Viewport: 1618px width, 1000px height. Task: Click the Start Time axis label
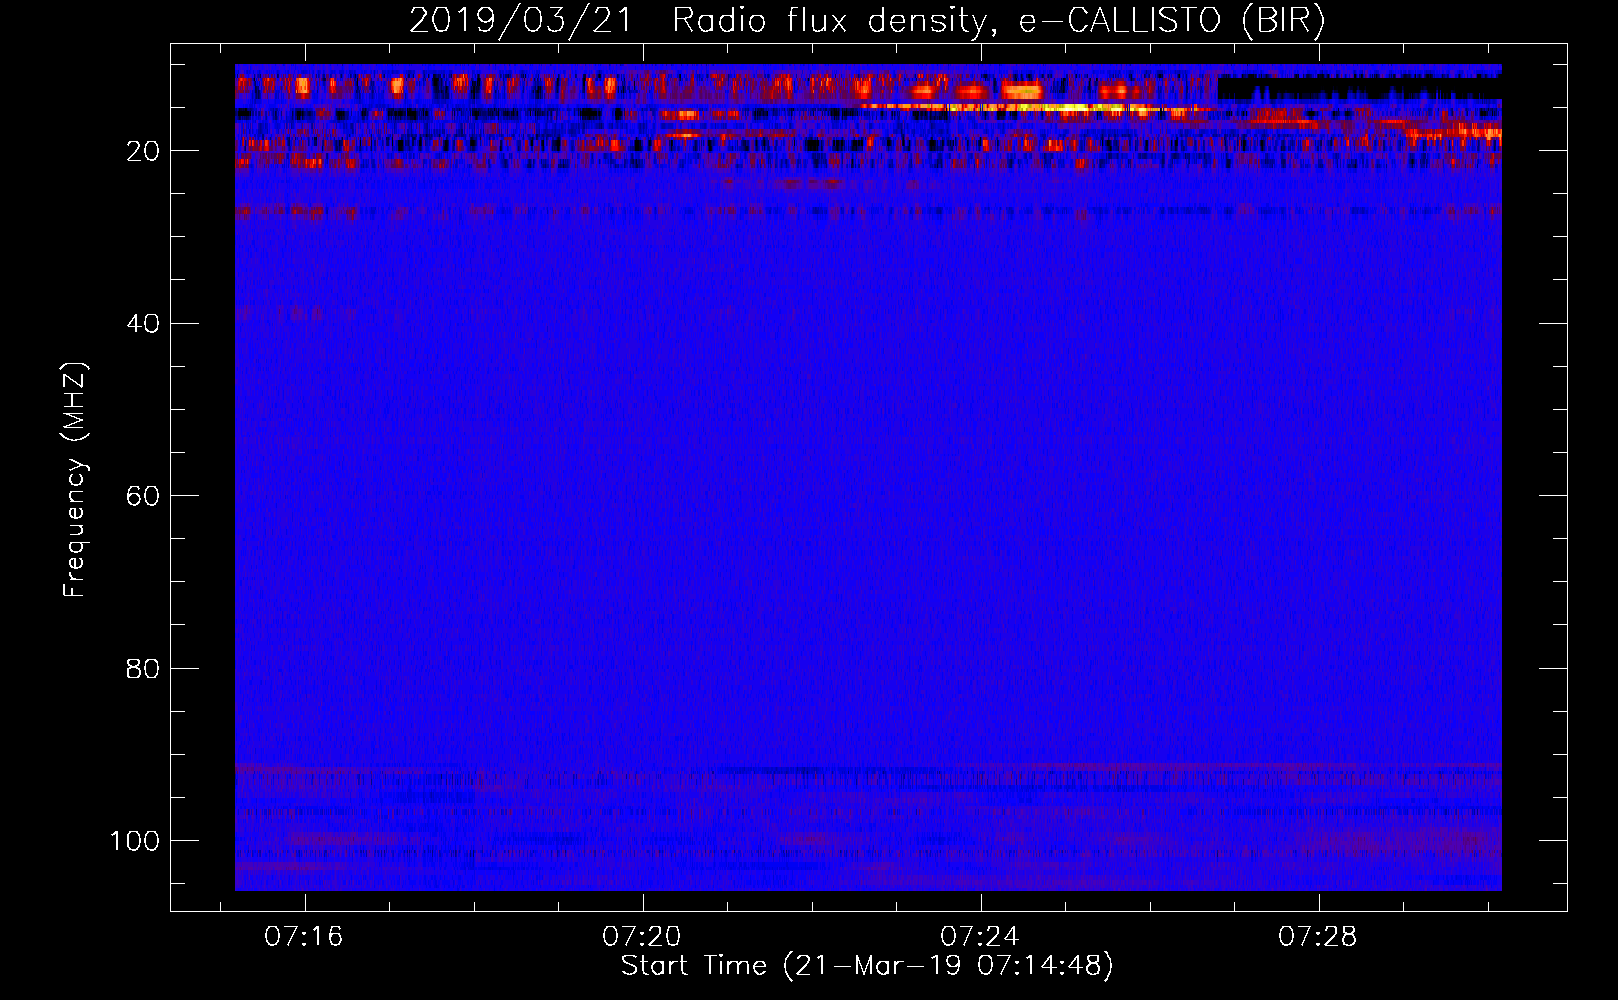[867, 966]
